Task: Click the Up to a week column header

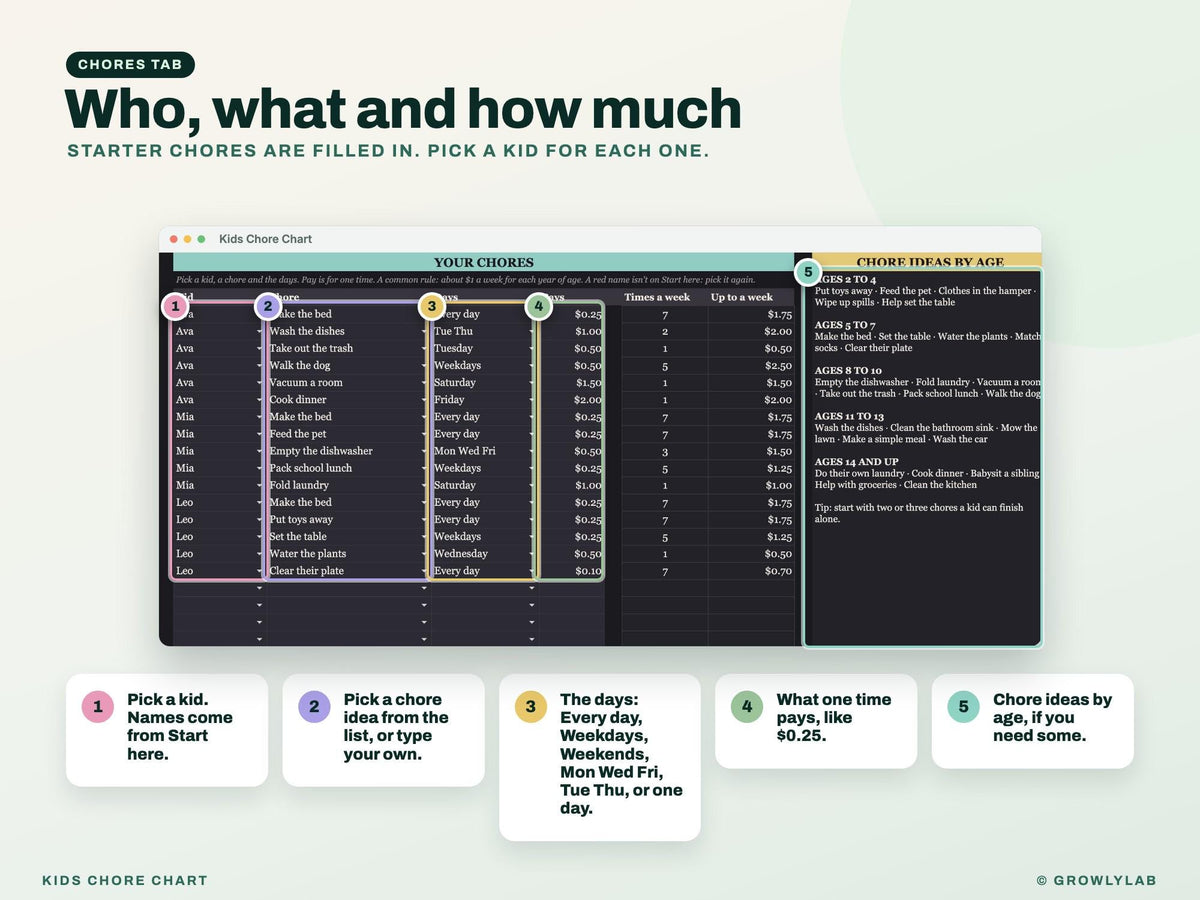Action: pos(742,297)
